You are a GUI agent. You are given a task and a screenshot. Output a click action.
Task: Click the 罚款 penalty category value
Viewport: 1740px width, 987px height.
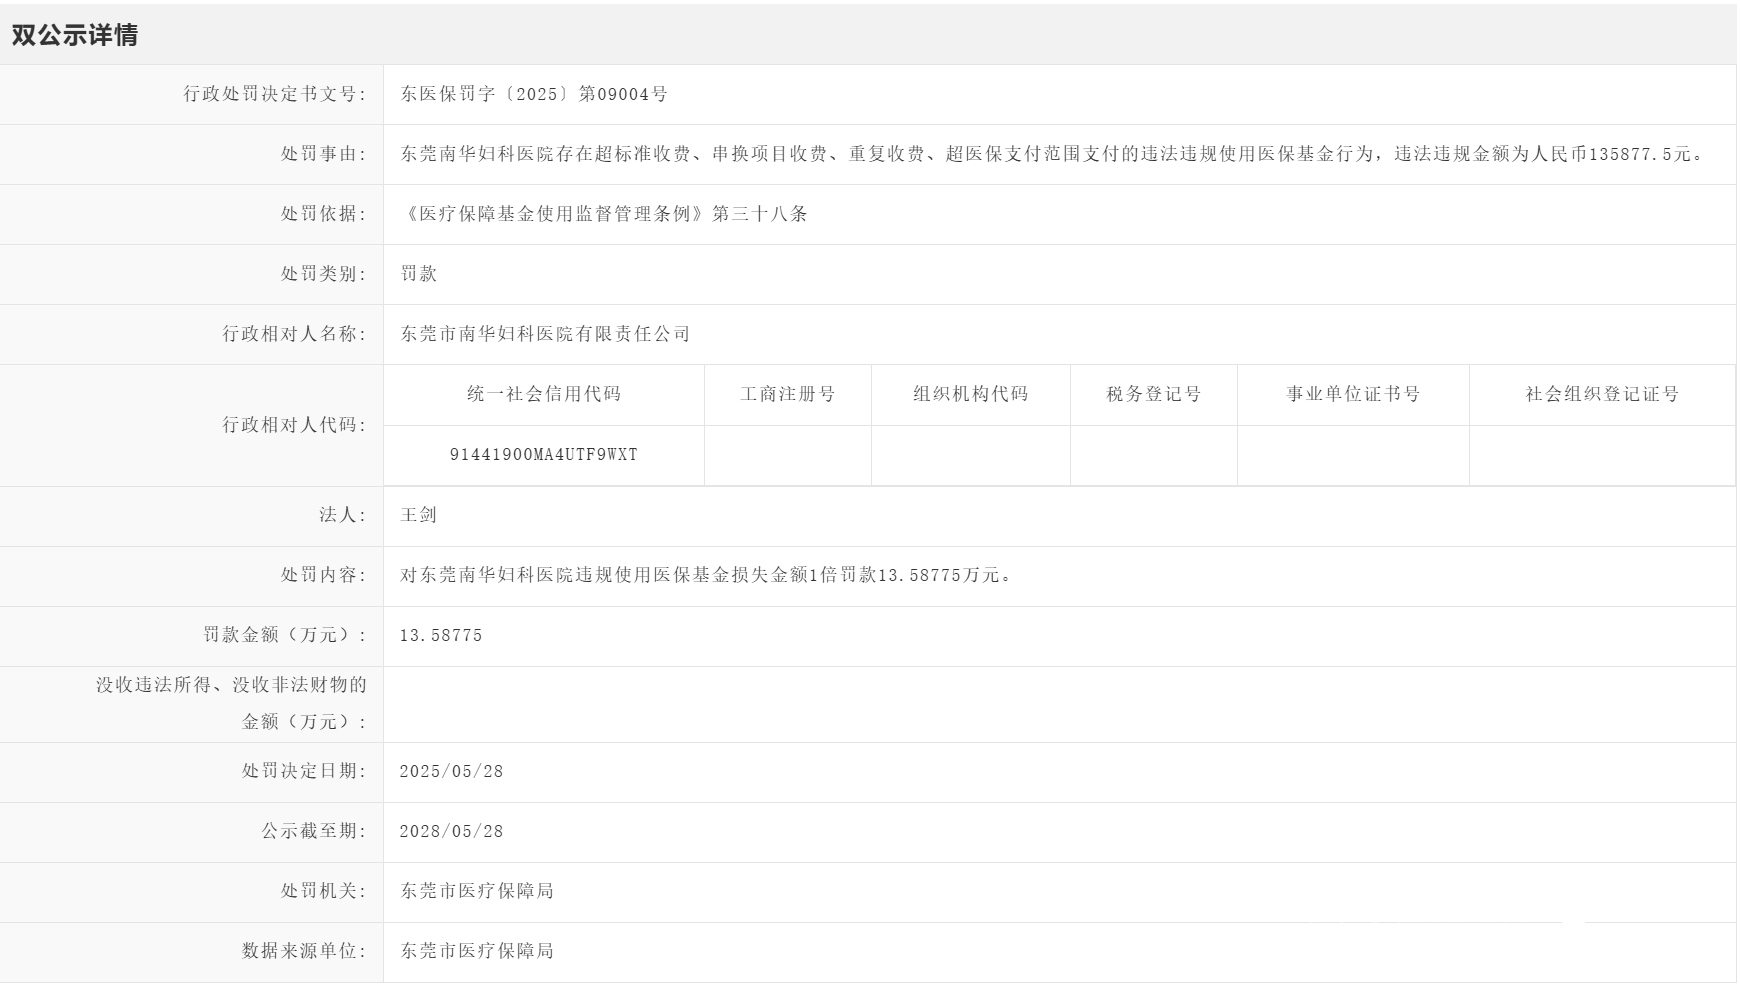(419, 274)
